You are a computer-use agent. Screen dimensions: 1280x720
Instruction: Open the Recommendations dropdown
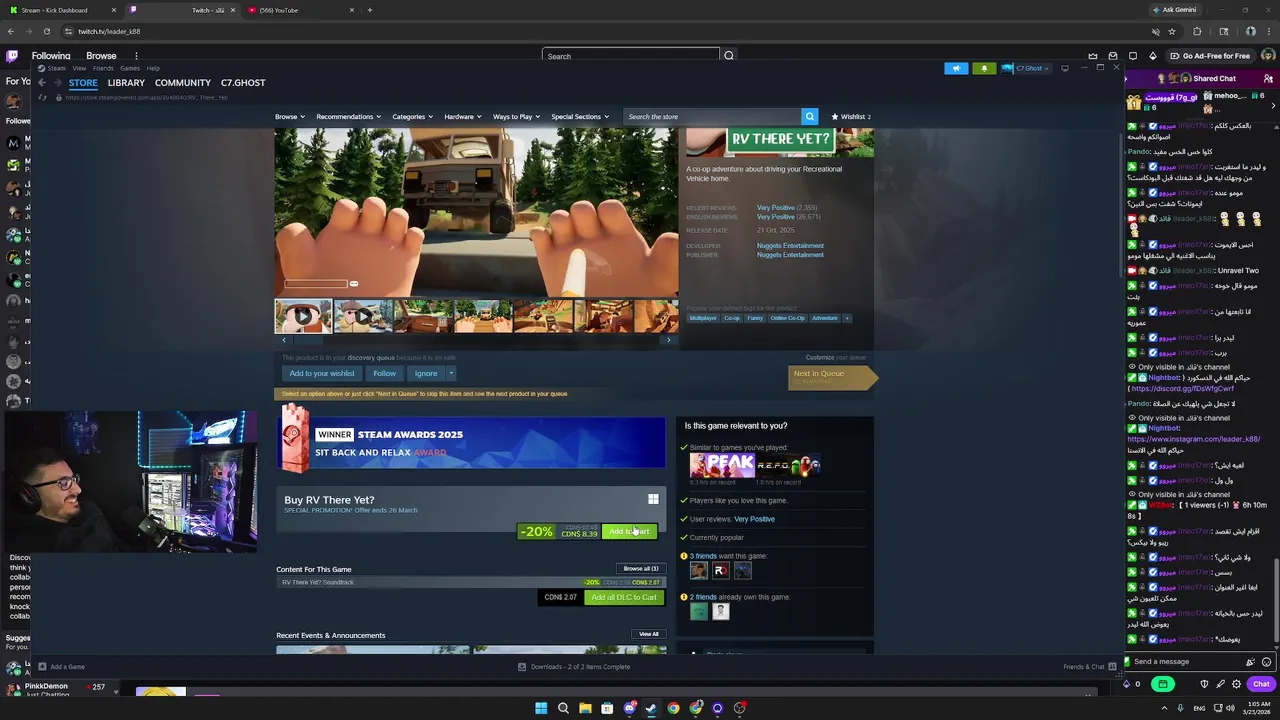(x=348, y=117)
